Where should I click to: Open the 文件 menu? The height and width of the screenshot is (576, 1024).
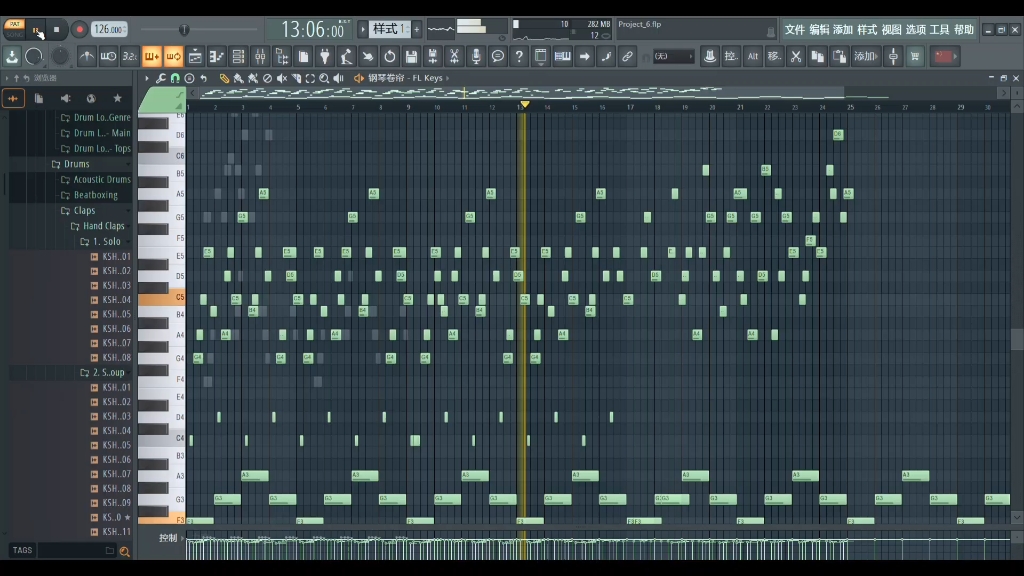[x=794, y=29]
